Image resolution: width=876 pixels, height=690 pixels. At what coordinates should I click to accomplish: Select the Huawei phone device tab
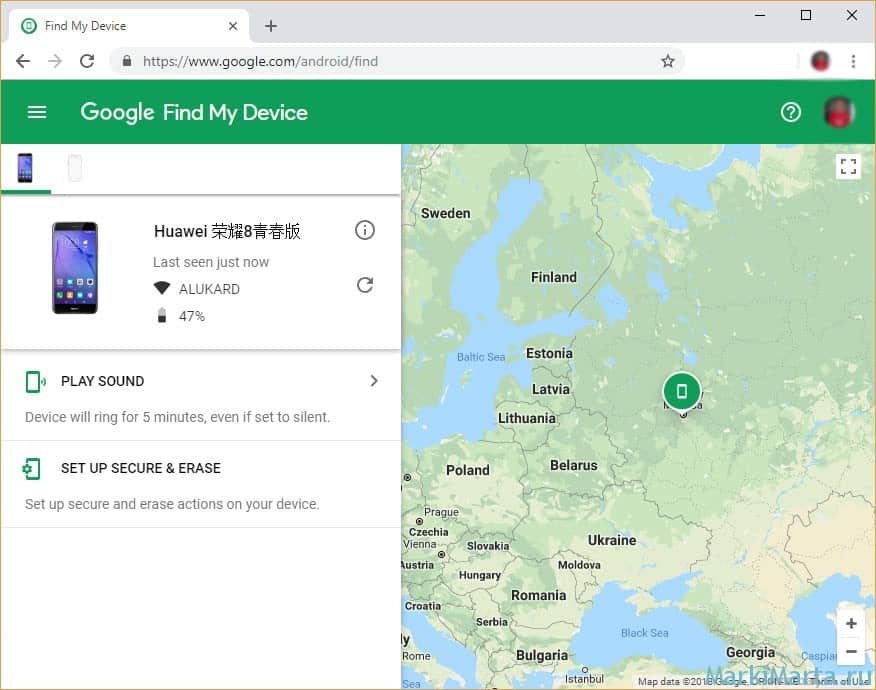[x=25, y=168]
